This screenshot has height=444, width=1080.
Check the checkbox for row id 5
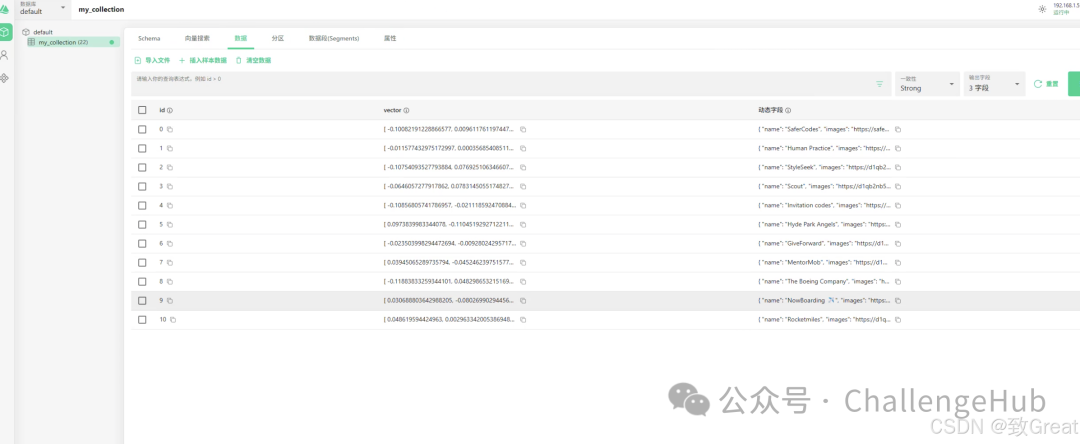click(142, 224)
